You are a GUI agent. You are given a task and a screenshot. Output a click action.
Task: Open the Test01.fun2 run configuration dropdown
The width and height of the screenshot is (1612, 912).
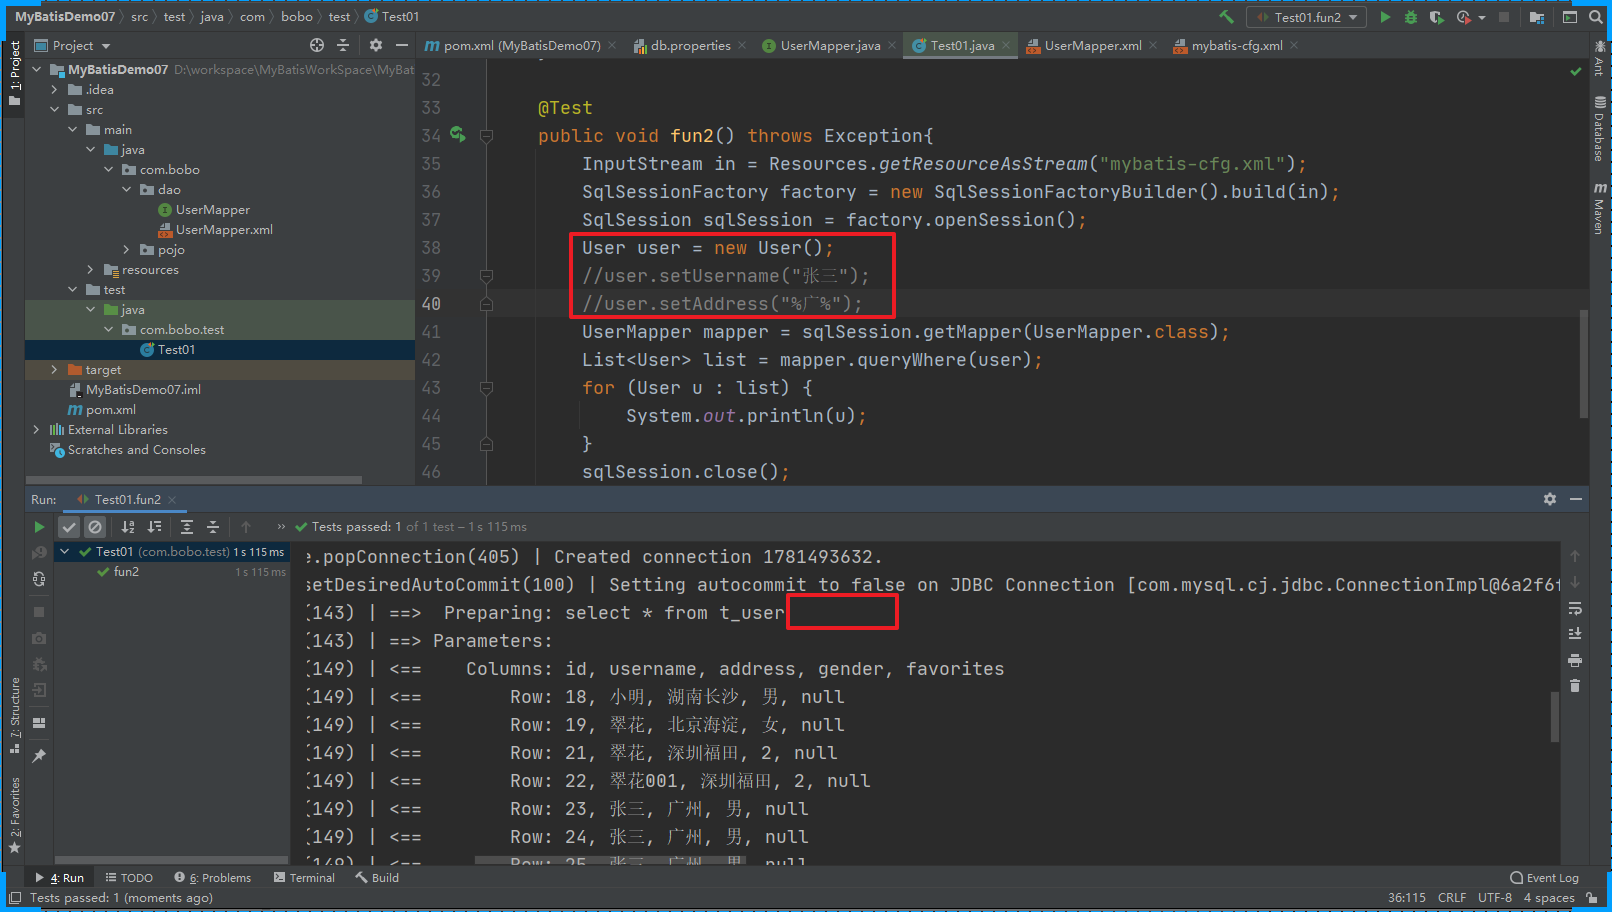pos(1306,17)
